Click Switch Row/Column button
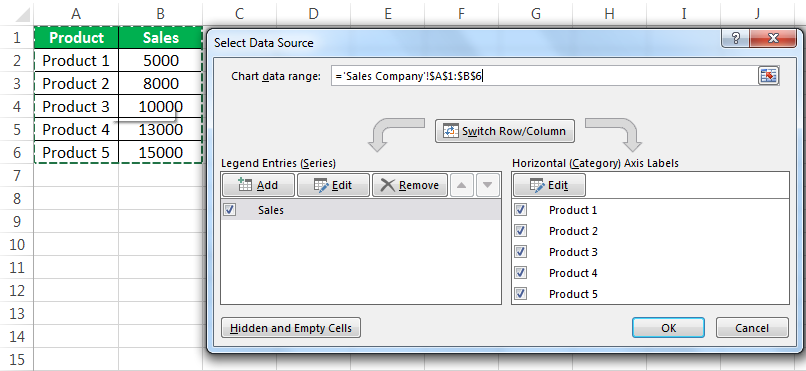 point(505,131)
